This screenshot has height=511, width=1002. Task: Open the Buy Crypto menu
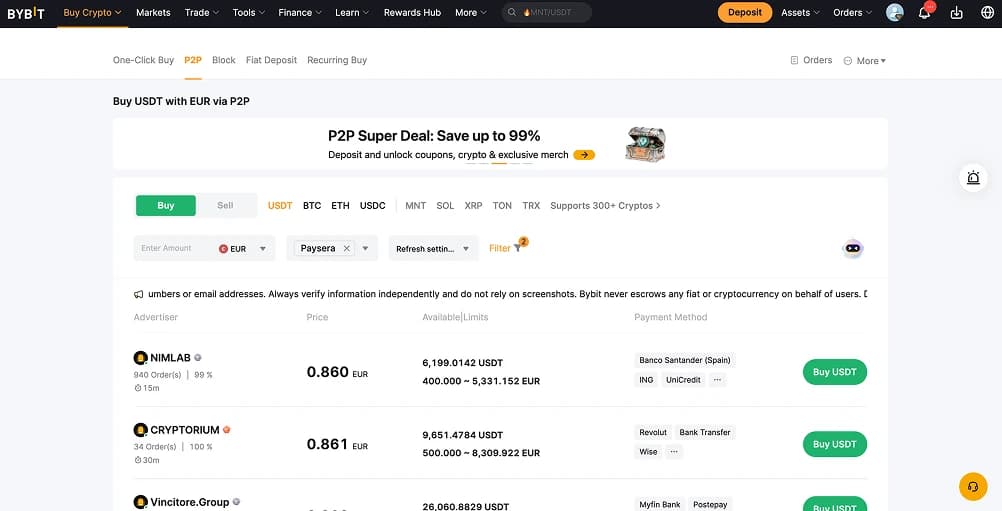click(x=92, y=13)
